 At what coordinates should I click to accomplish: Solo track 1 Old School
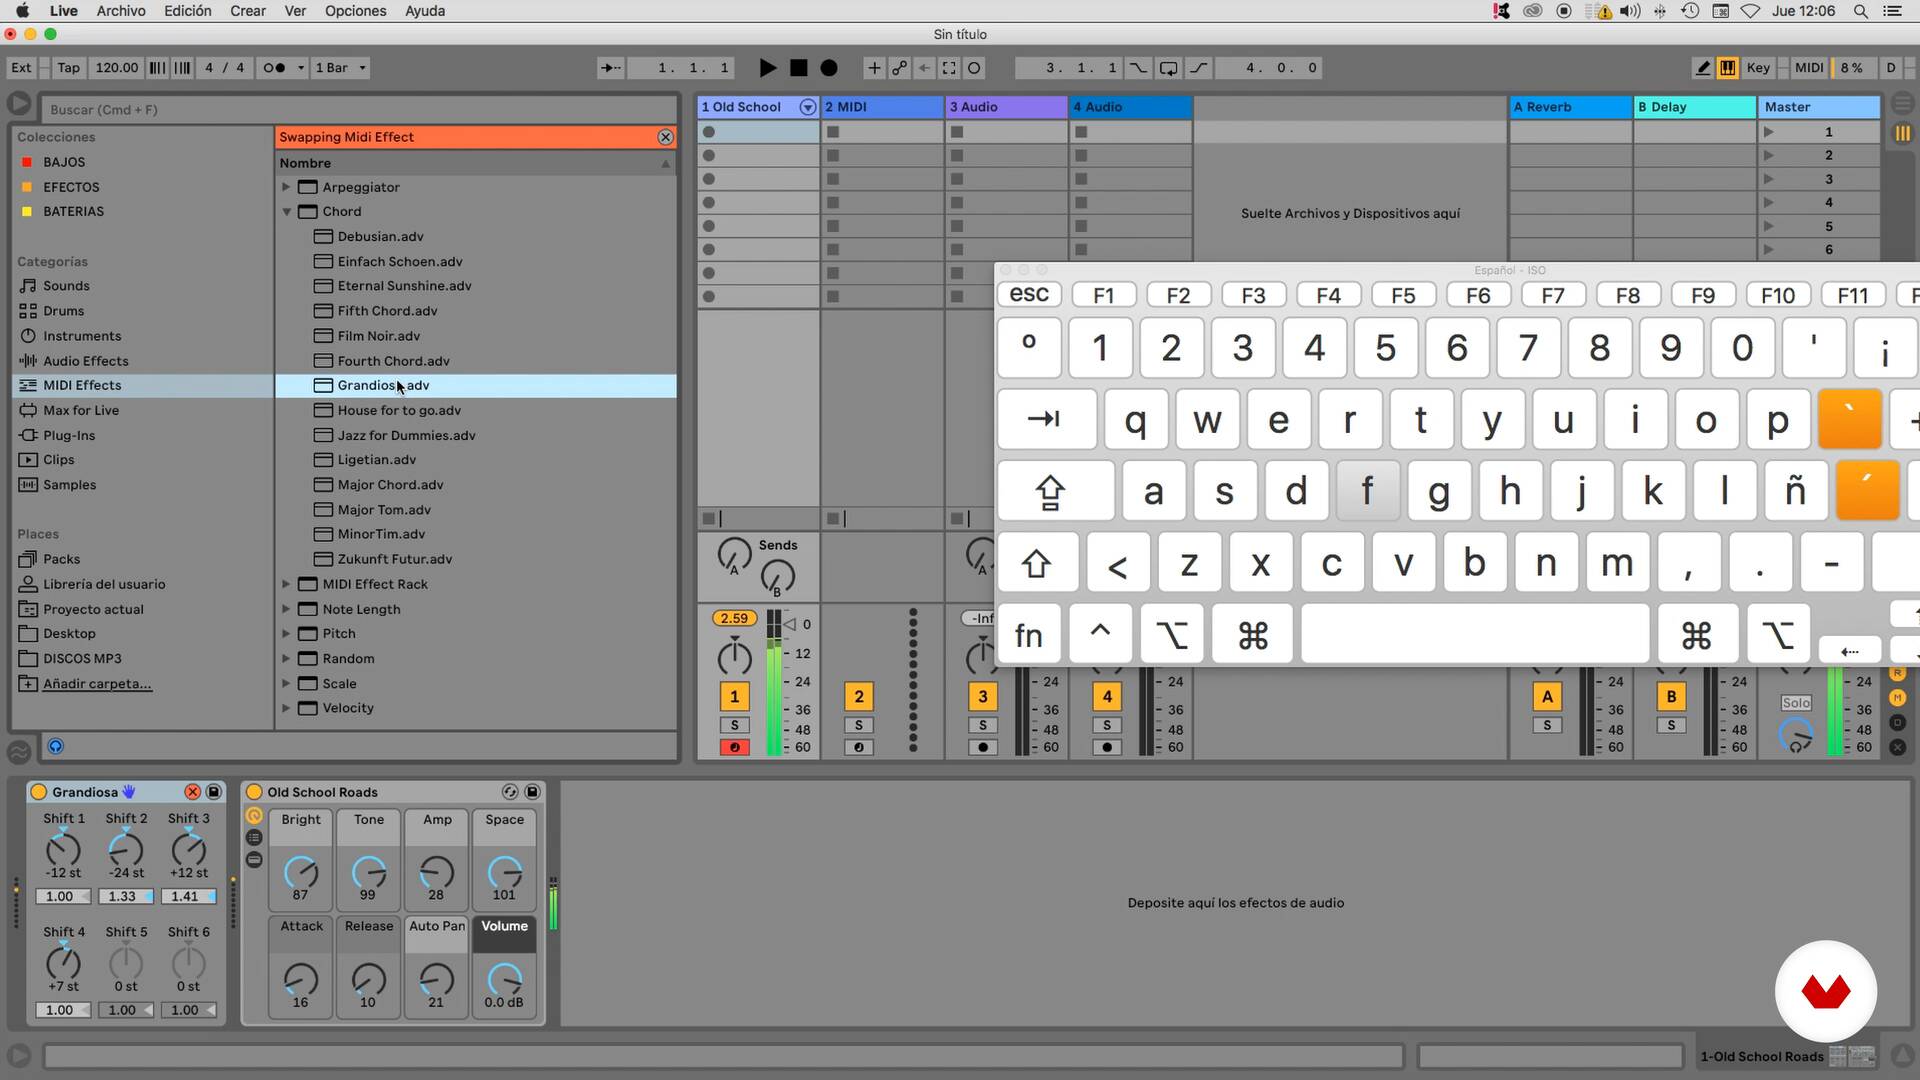click(734, 725)
